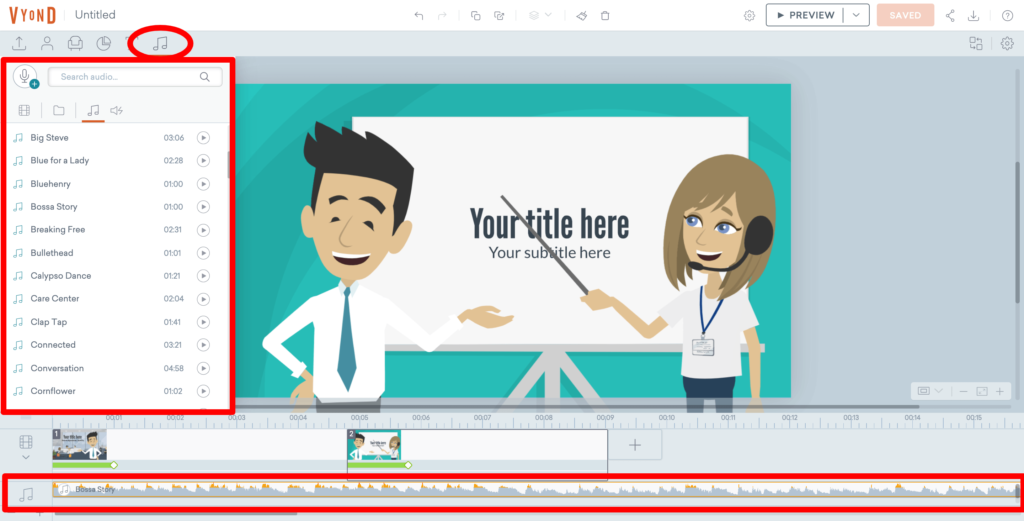Viewport: 1024px width, 521px height.
Task: Play preview of Calypso Dance
Action: click(x=203, y=276)
